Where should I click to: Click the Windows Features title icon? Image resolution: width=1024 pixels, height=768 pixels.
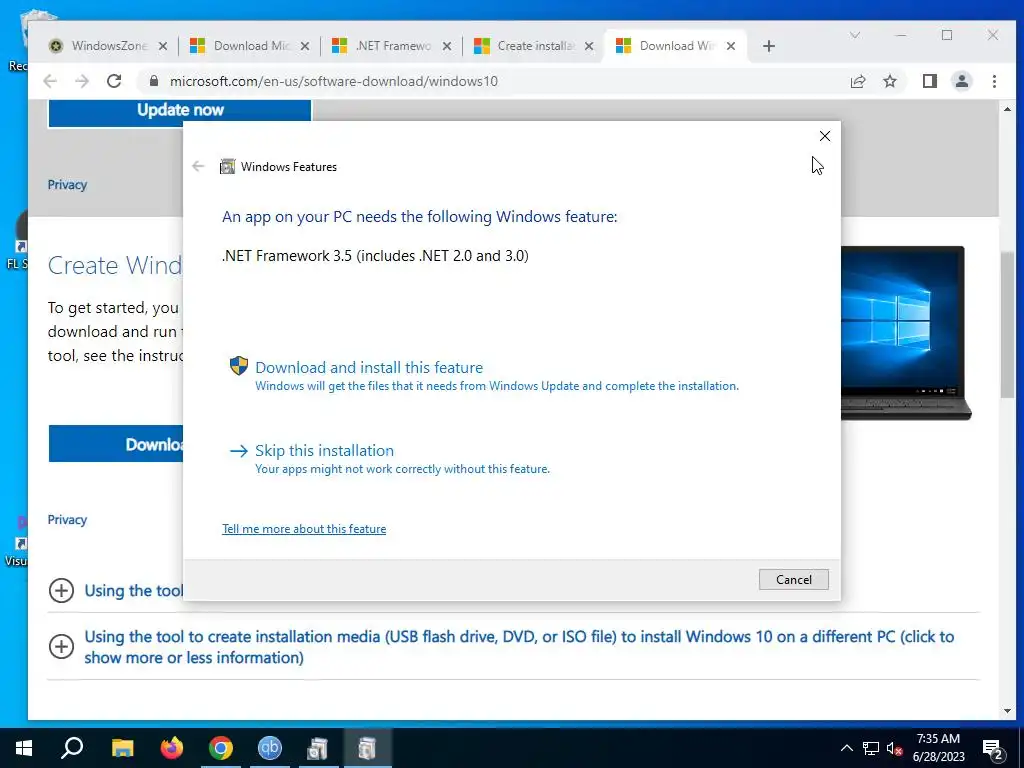(x=227, y=167)
